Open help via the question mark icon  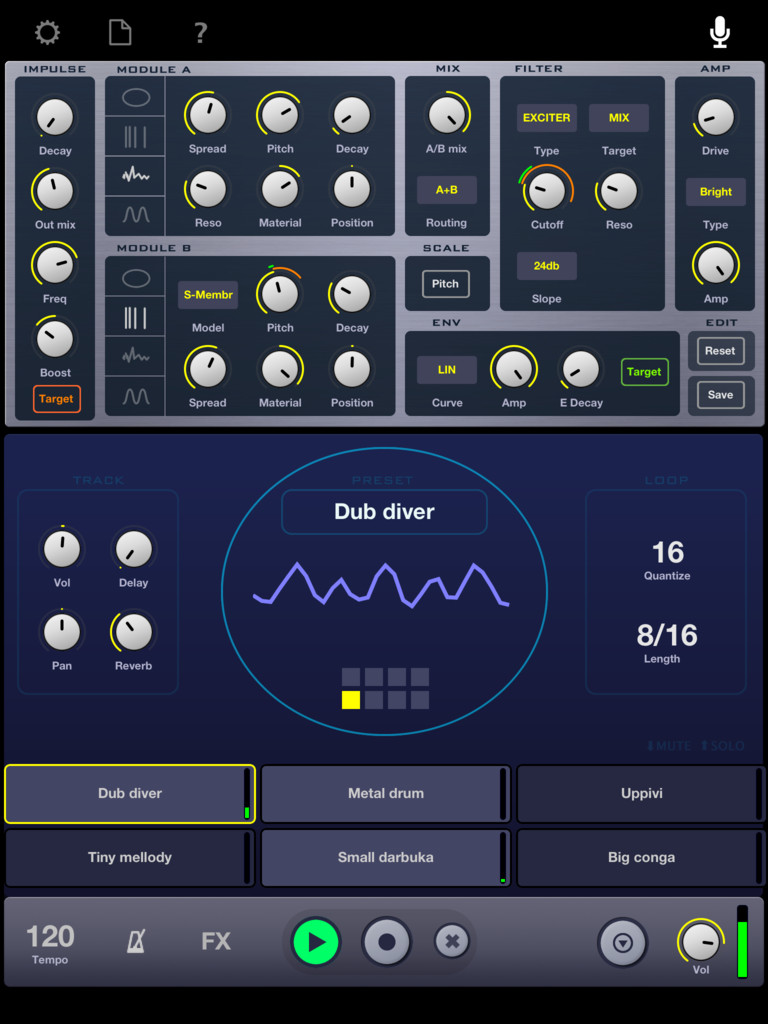200,33
